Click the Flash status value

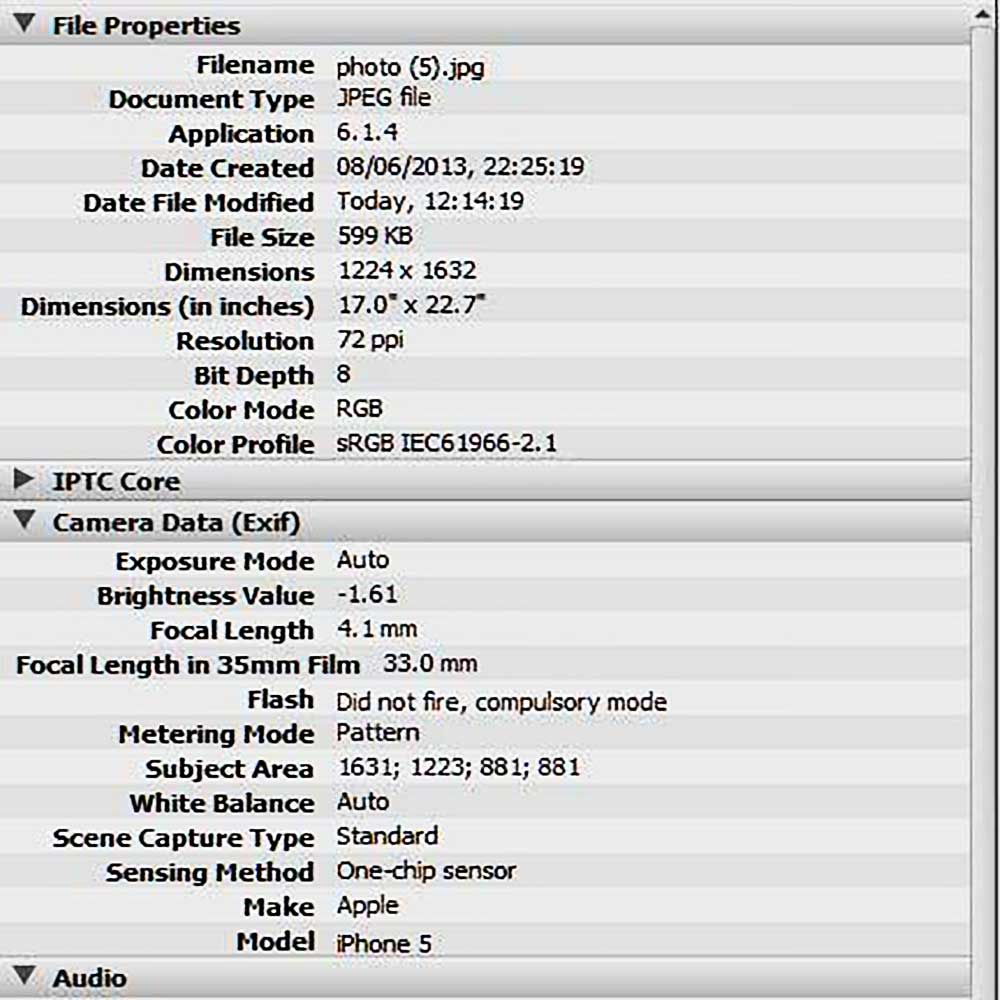[500, 702]
